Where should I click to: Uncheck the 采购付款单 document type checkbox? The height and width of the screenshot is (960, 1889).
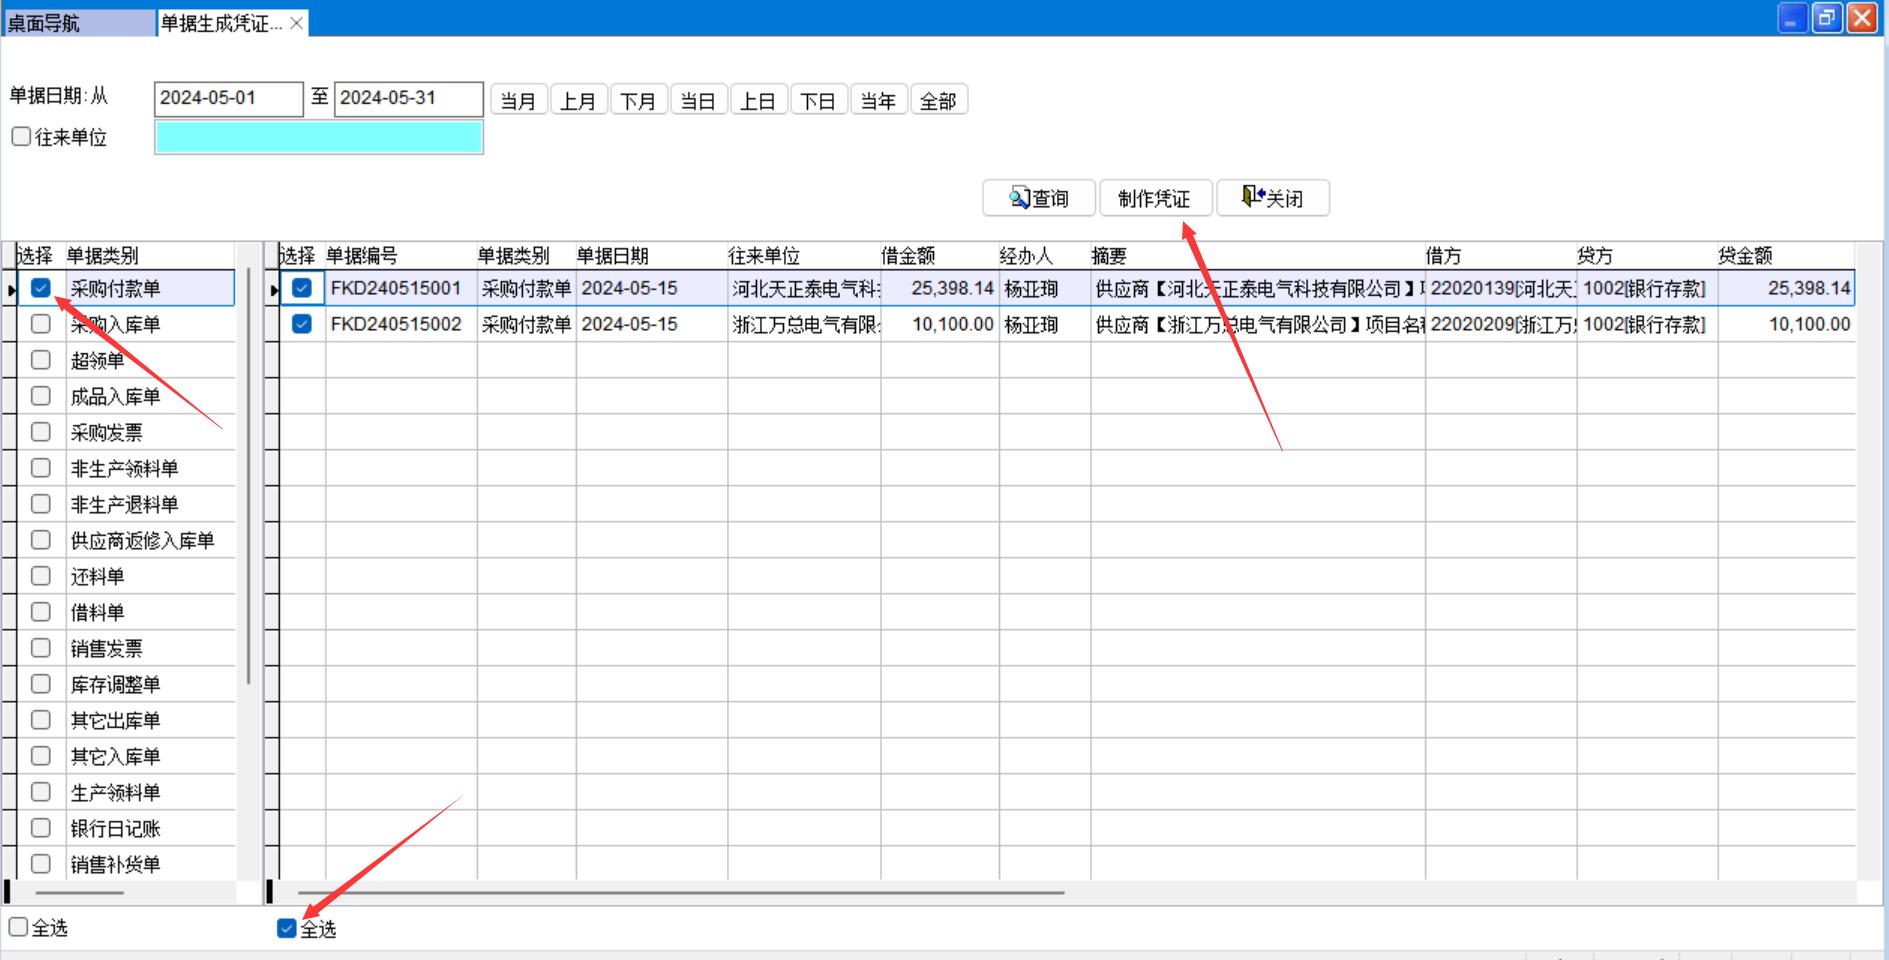pos(41,288)
